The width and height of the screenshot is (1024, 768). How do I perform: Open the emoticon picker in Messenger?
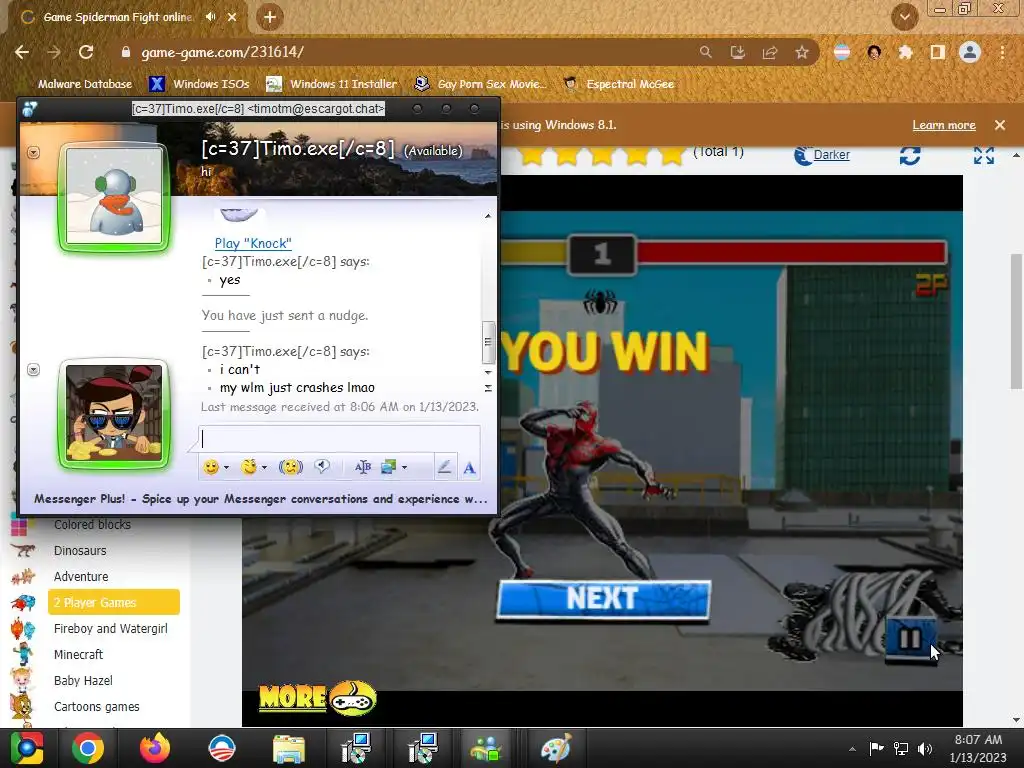[x=210, y=467]
